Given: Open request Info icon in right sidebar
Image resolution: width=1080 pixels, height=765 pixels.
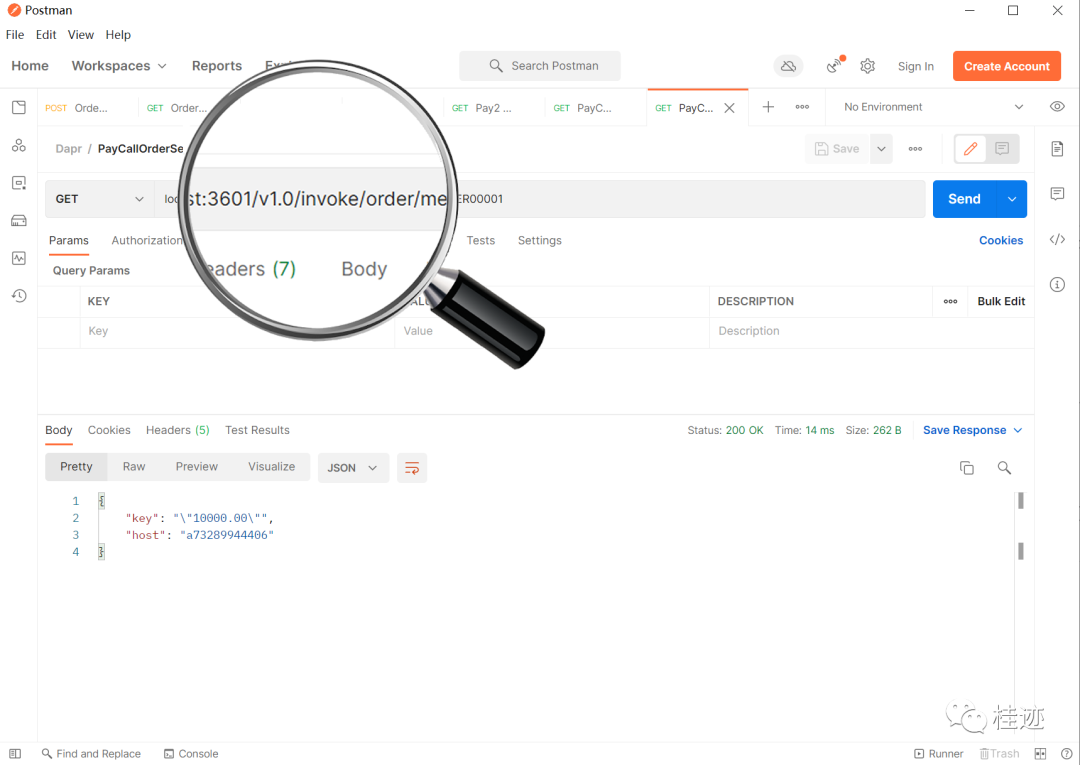Looking at the screenshot, I should [x=1057, y=284].
